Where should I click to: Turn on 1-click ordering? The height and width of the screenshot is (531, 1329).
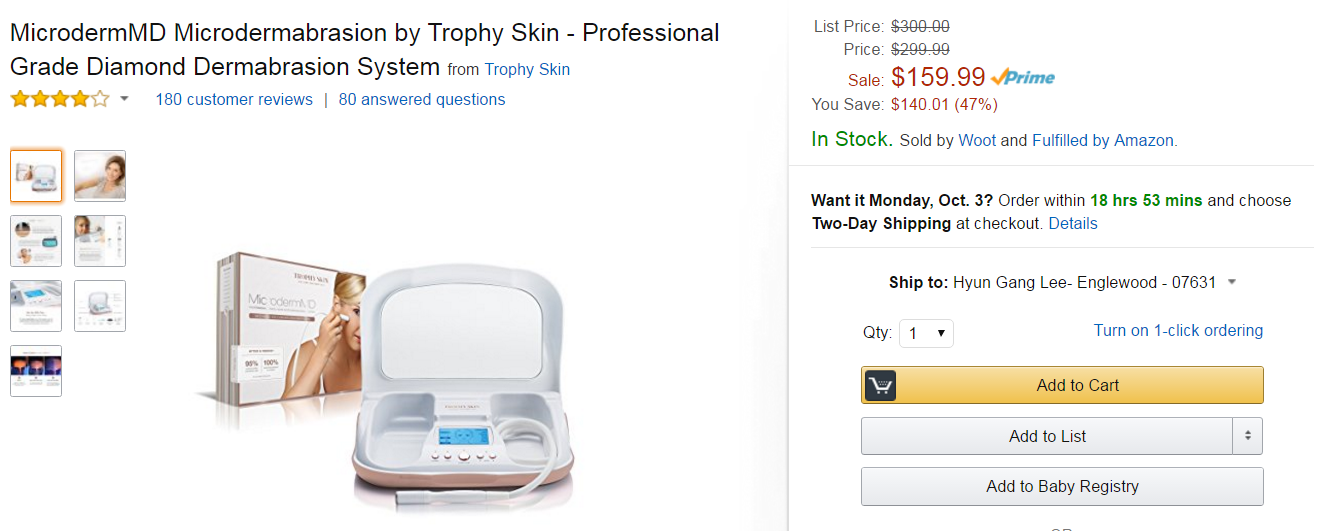(x=1178, y=331)
